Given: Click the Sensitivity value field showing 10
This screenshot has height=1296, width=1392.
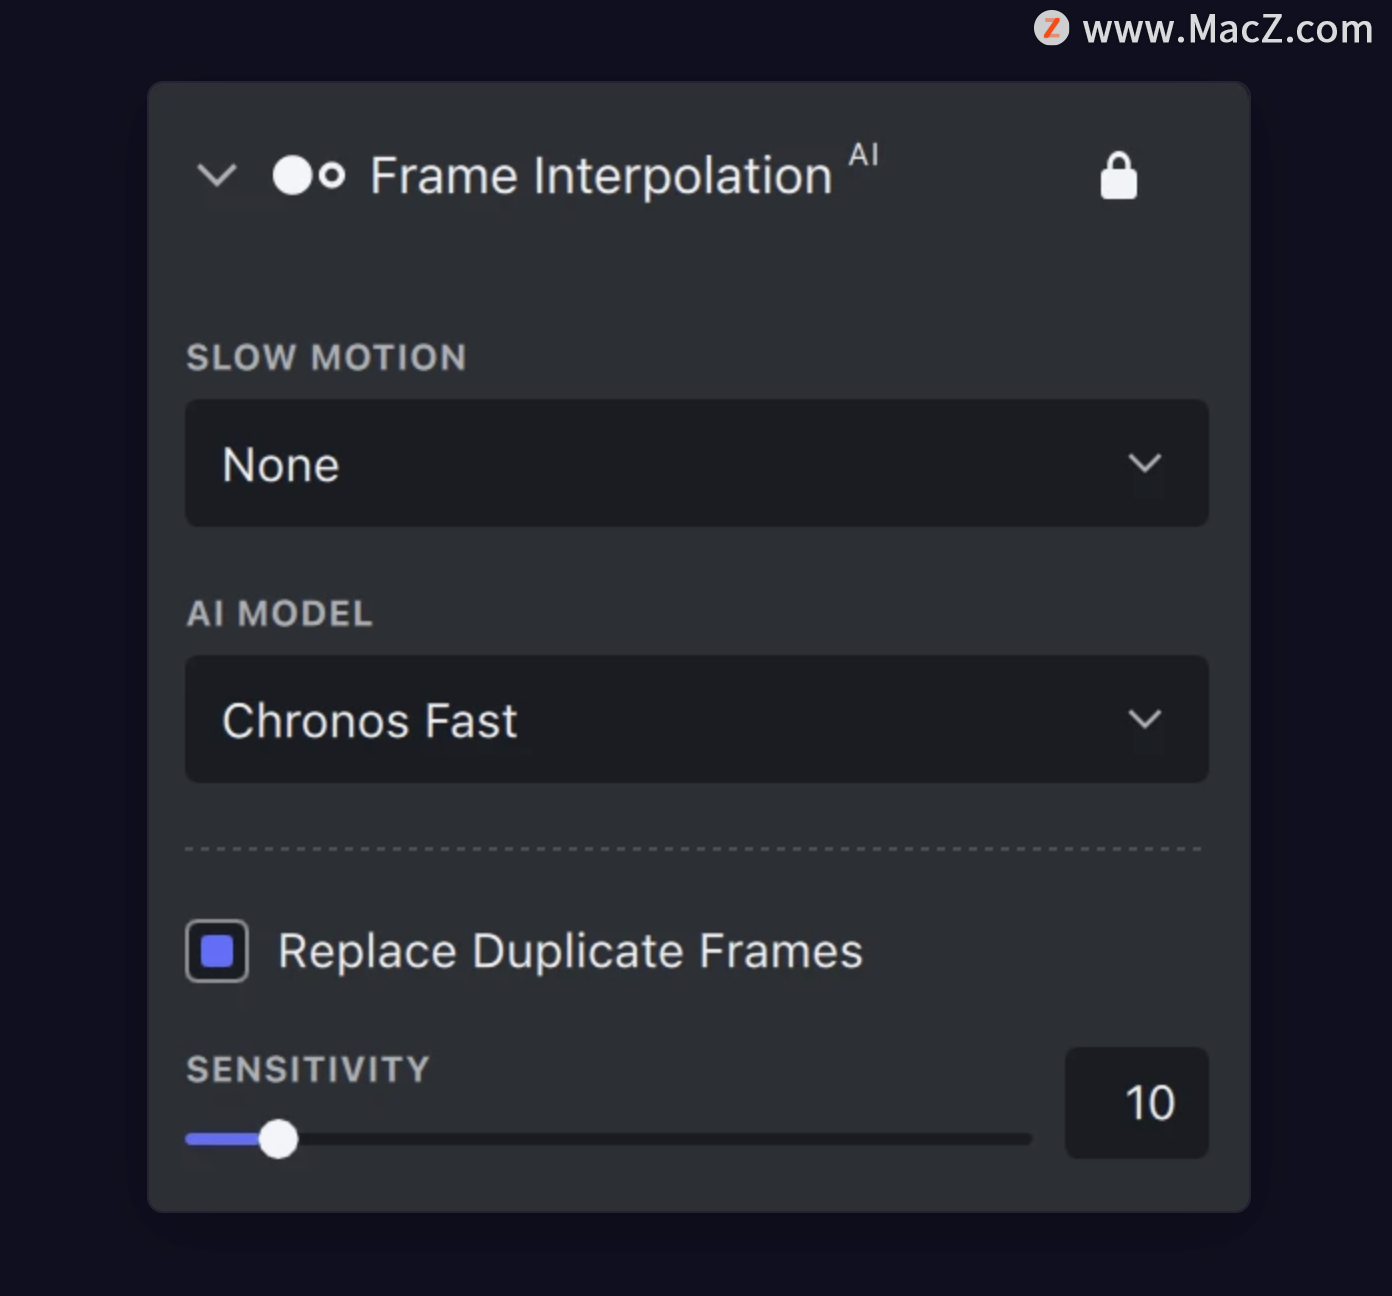Looking at the screenshot, I should click(x=1137, y=1103).
